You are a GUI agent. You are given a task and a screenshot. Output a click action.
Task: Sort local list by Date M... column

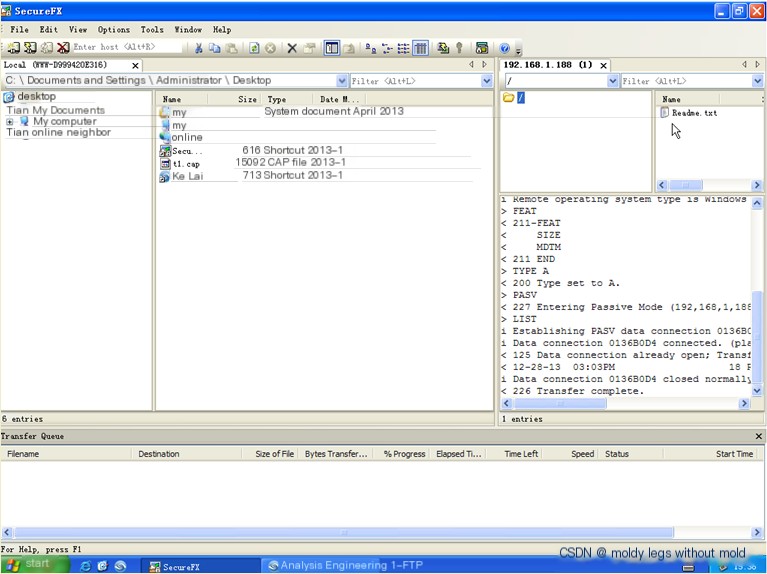coord(339,99)
